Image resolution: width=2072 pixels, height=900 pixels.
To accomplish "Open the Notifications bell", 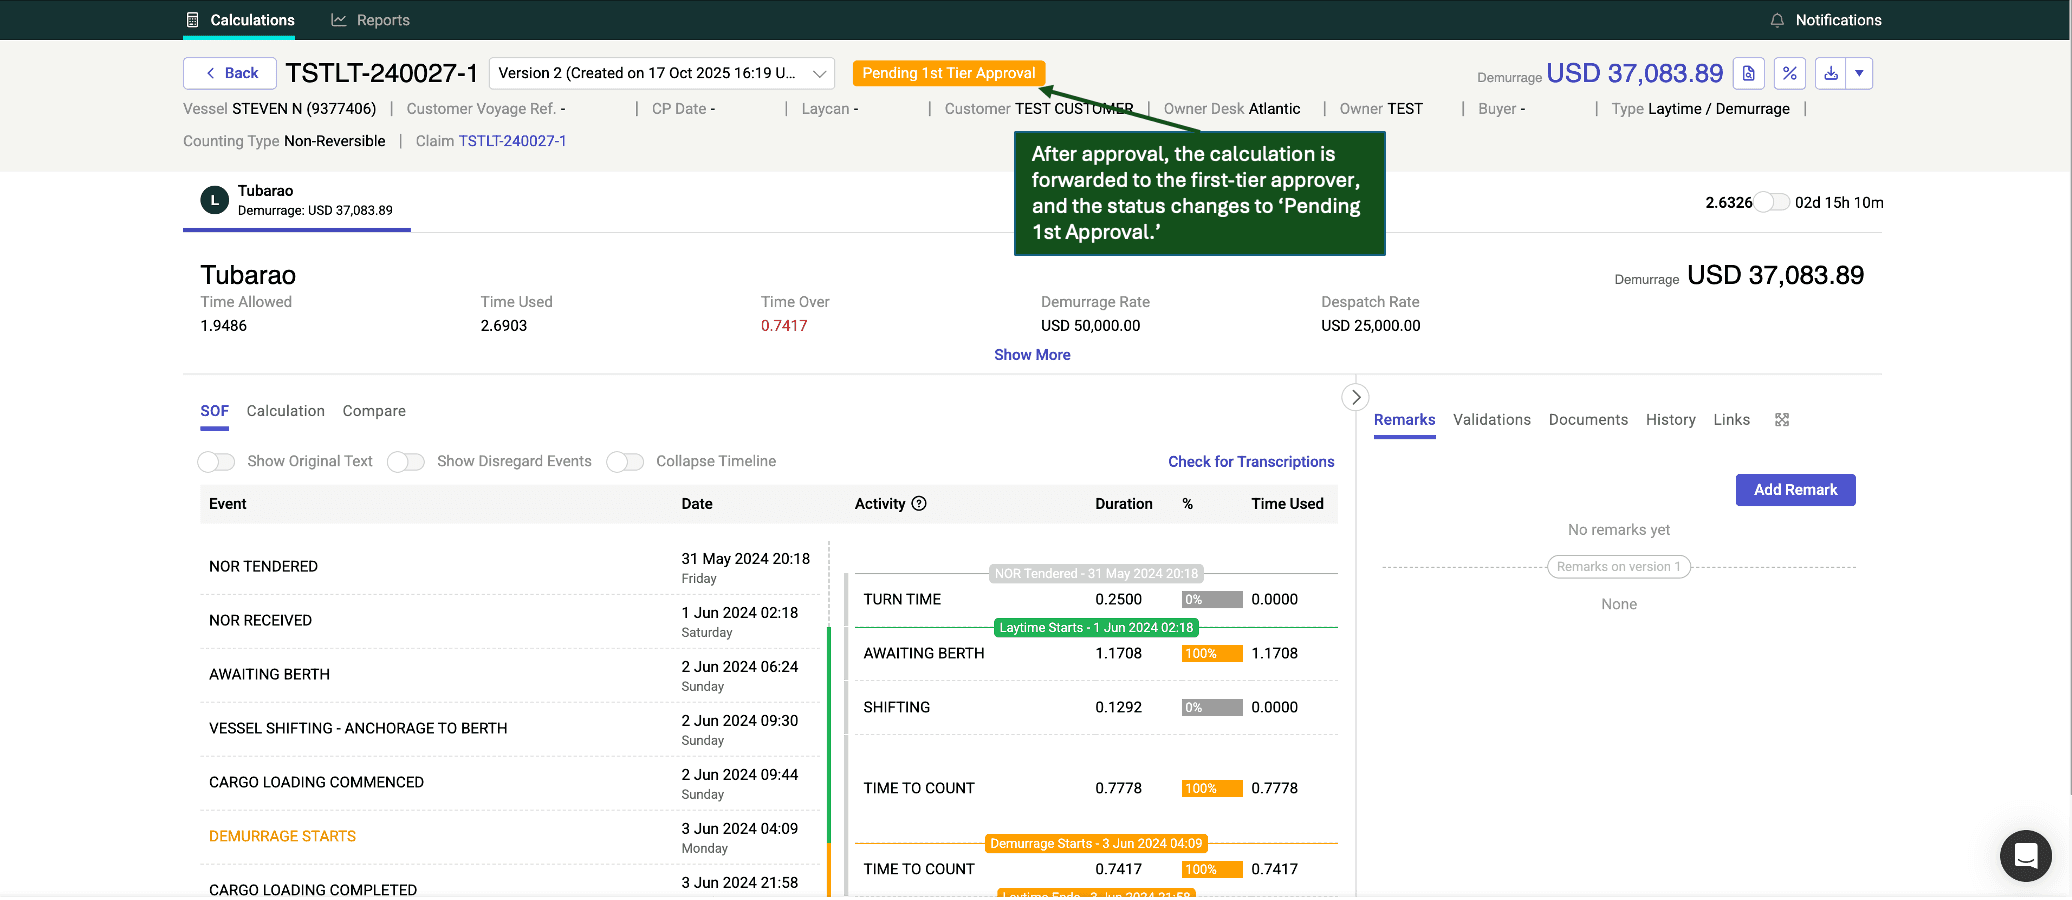I will click(1777, 20).
